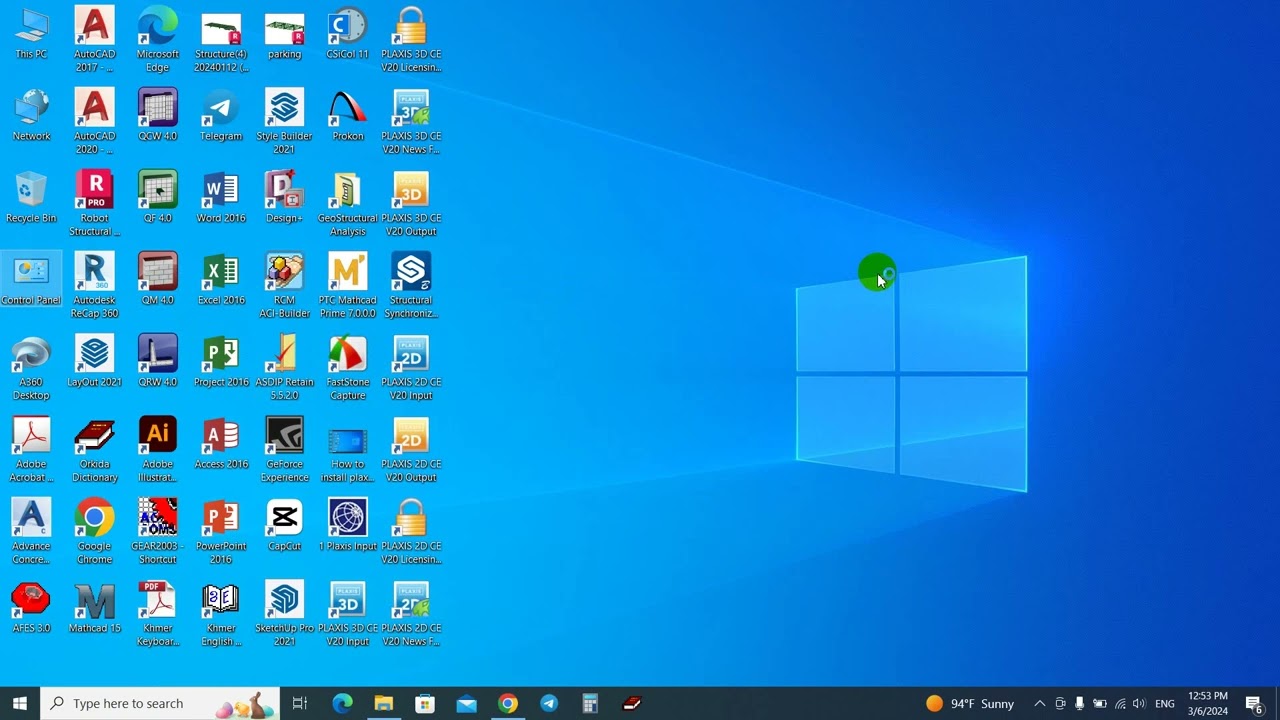
Task: Select the Design+ shortcut
Action: point(284,198)
